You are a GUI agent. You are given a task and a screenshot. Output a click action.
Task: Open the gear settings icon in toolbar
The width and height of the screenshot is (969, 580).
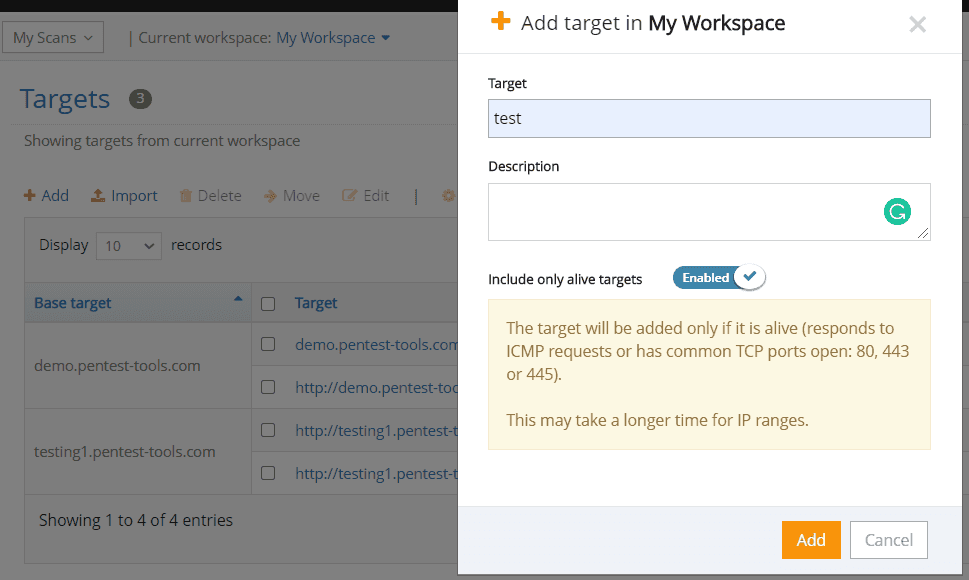pos(447,195)
